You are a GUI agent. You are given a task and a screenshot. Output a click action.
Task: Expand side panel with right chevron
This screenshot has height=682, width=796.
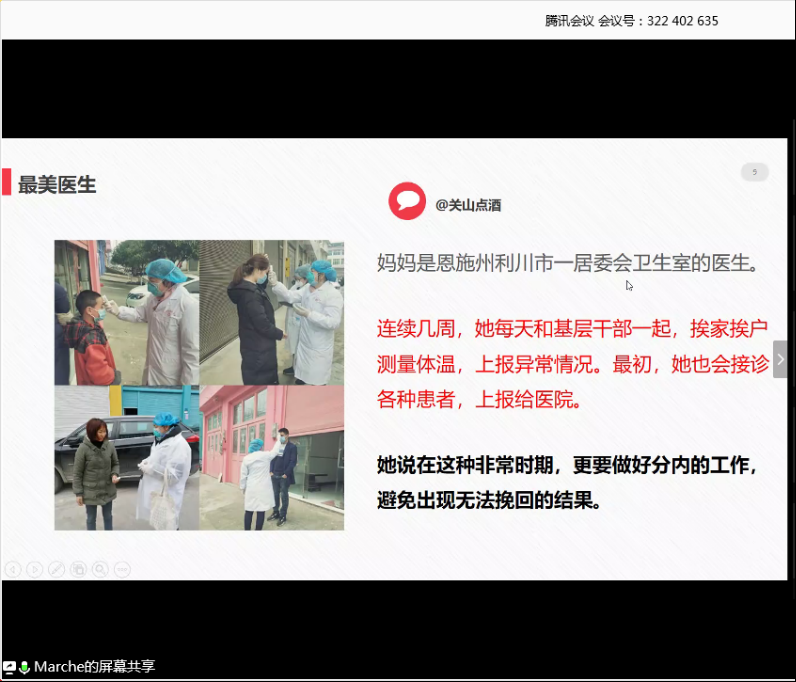(x=780, y=359)
